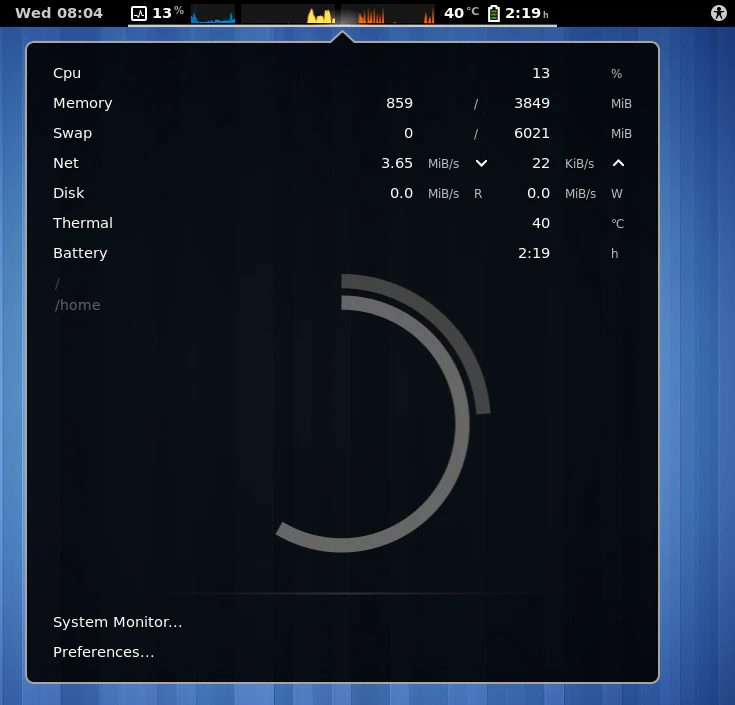The image size is (735, 705).
Task: Click the net download arrow icon
Action: (481, 163)
